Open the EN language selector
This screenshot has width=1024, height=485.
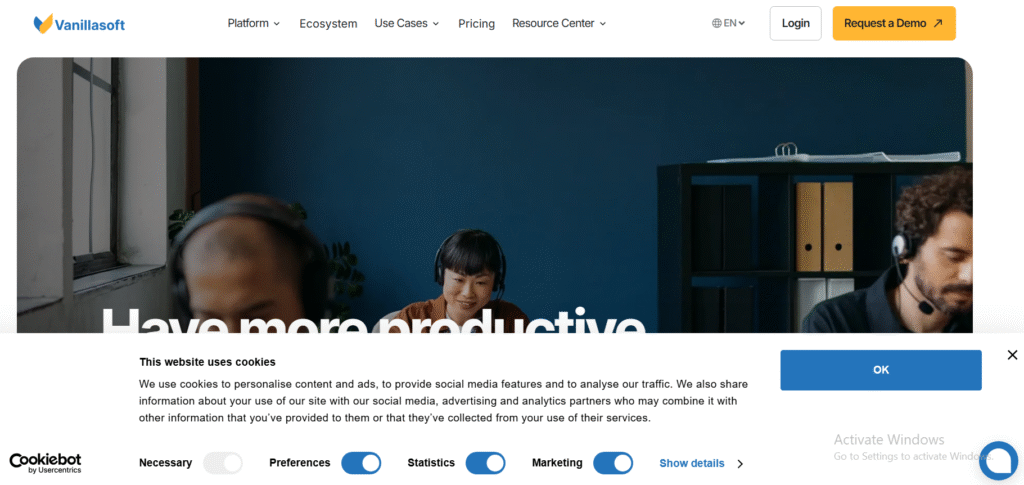pos(728,23)
